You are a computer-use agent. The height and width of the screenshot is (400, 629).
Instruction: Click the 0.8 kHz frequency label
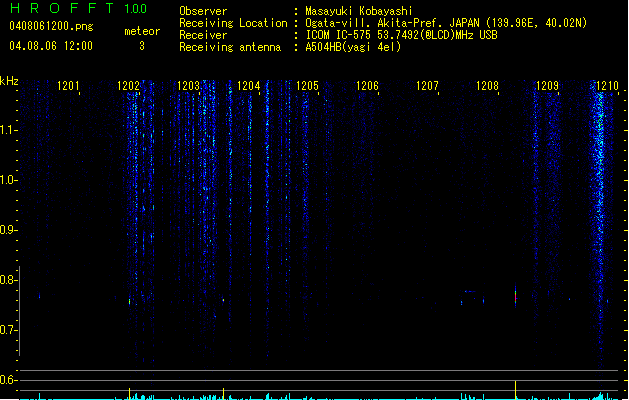(x=8, y=280)
